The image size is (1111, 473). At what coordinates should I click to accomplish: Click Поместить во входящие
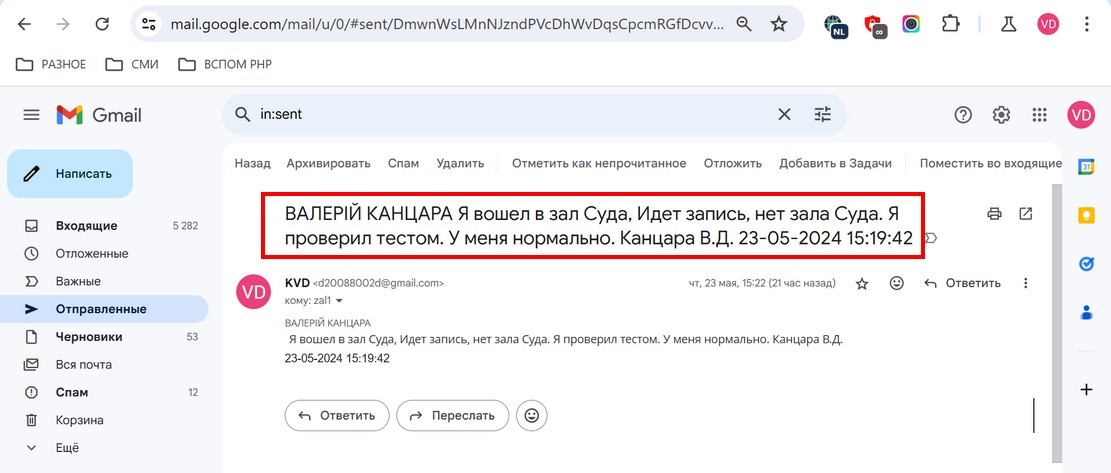pyautogui.click(x=991, y=164)
